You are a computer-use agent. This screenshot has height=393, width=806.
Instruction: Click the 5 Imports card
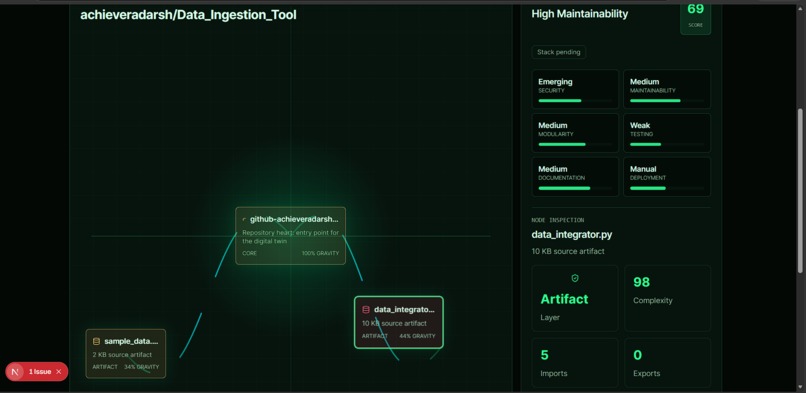pyautogui.click(x=575, y=363)
